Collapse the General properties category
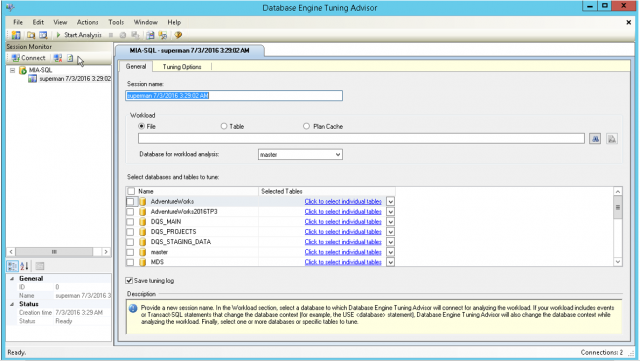 [x=12, y=279]
